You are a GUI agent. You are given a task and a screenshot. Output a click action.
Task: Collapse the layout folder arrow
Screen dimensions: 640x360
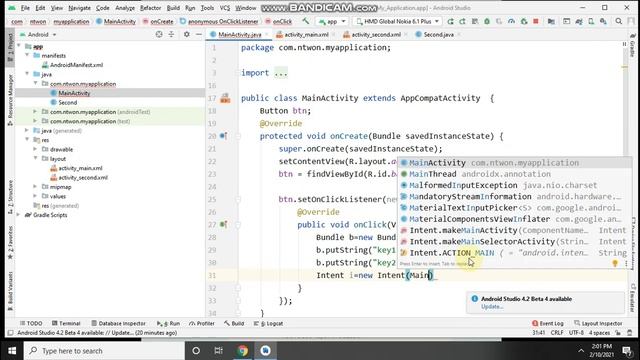coord(36,158)
